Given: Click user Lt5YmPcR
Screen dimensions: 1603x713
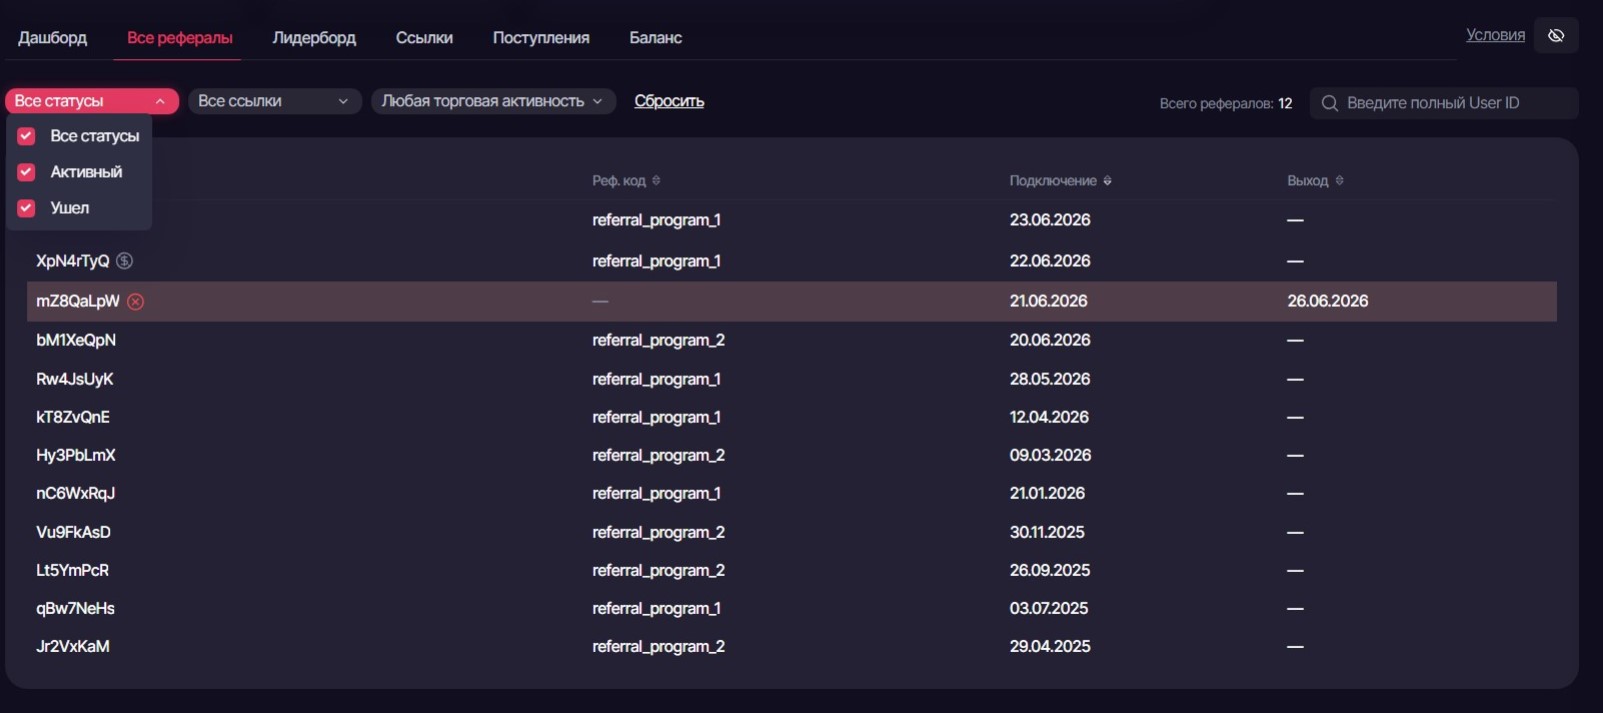Looking at the screenshot, I should [73, 570].
